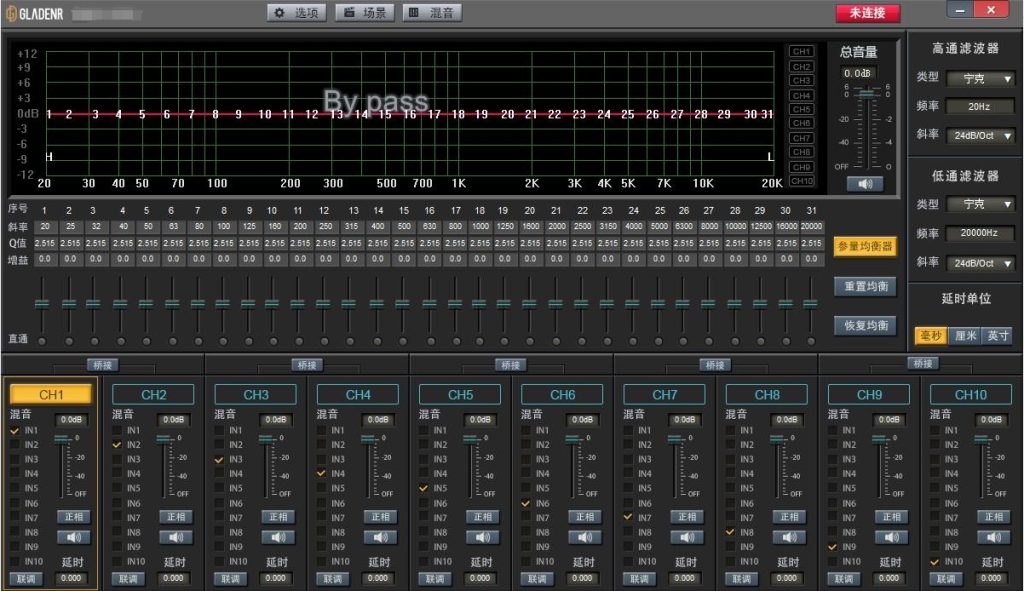This screenshot has height=591, width=1024.
Task: Uncheck IN5 input in CH5 mixer
Action: tap(423, 488)
